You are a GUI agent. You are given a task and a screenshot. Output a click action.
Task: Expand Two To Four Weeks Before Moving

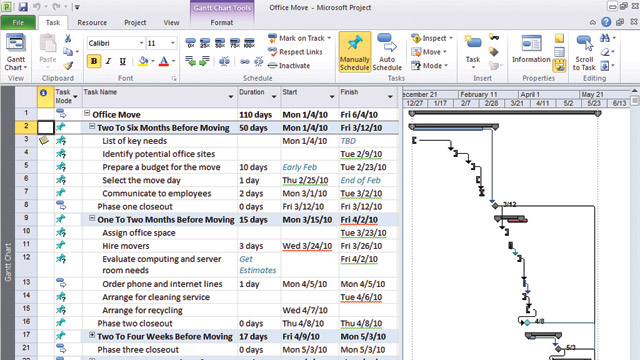click(92, 335)
